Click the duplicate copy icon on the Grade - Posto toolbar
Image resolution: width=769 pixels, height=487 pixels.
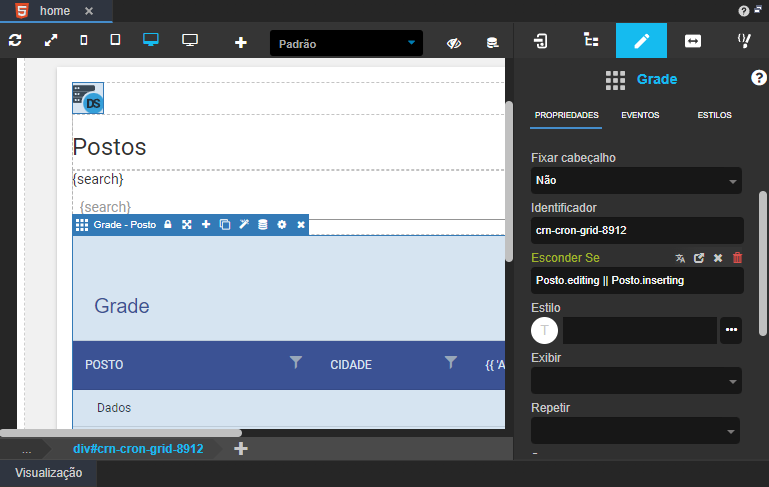coord(225,225)
